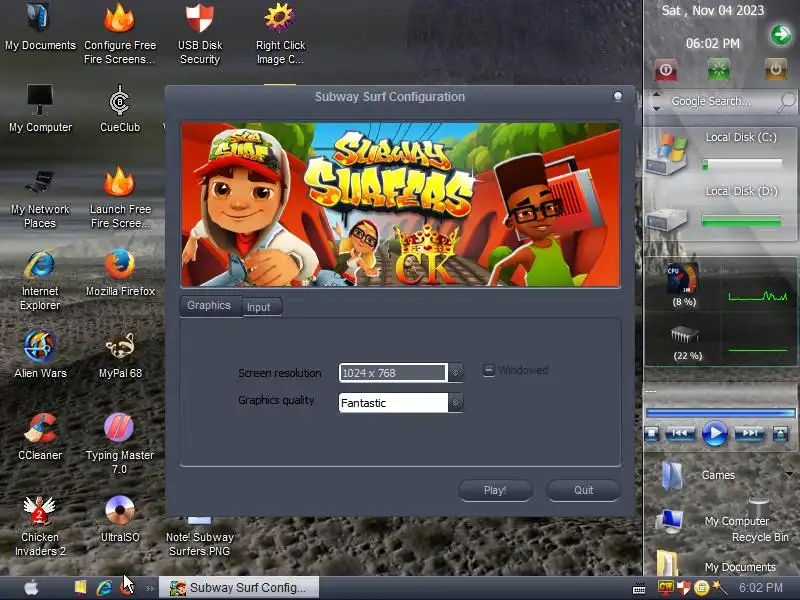The height and width of the screenshot is (600, 800).
Task: Click the Apple logo start button
Action: [x=31, y=587]
